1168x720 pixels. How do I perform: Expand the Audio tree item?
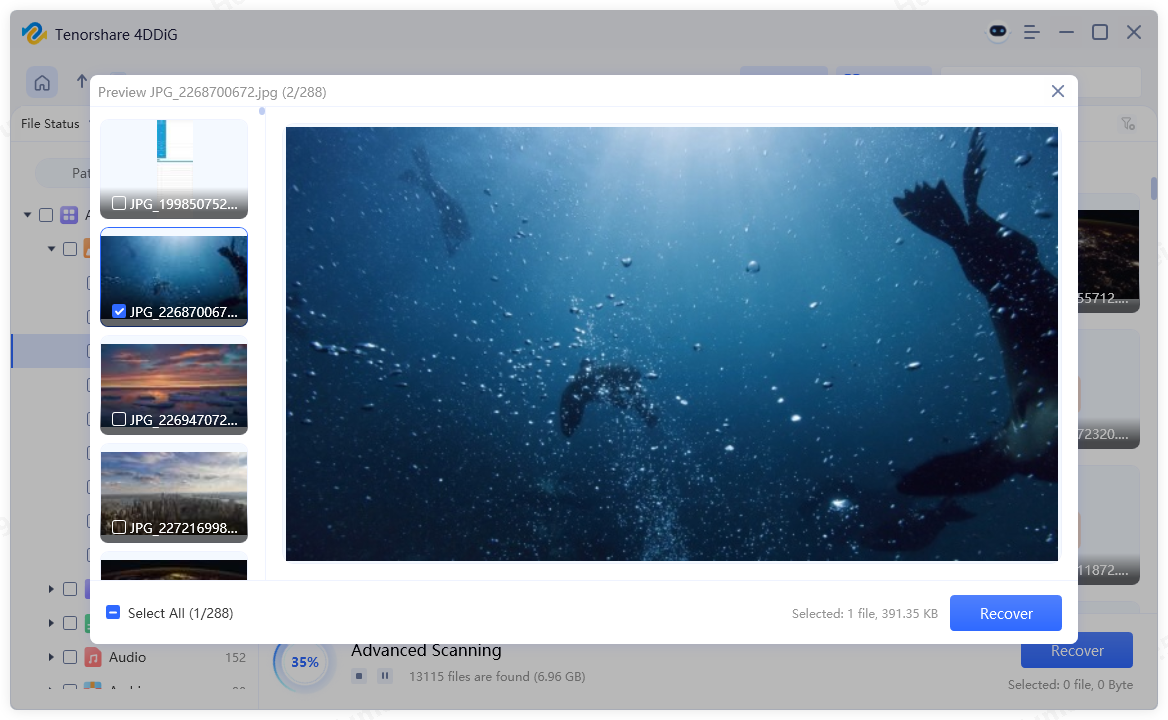(52, 657)
